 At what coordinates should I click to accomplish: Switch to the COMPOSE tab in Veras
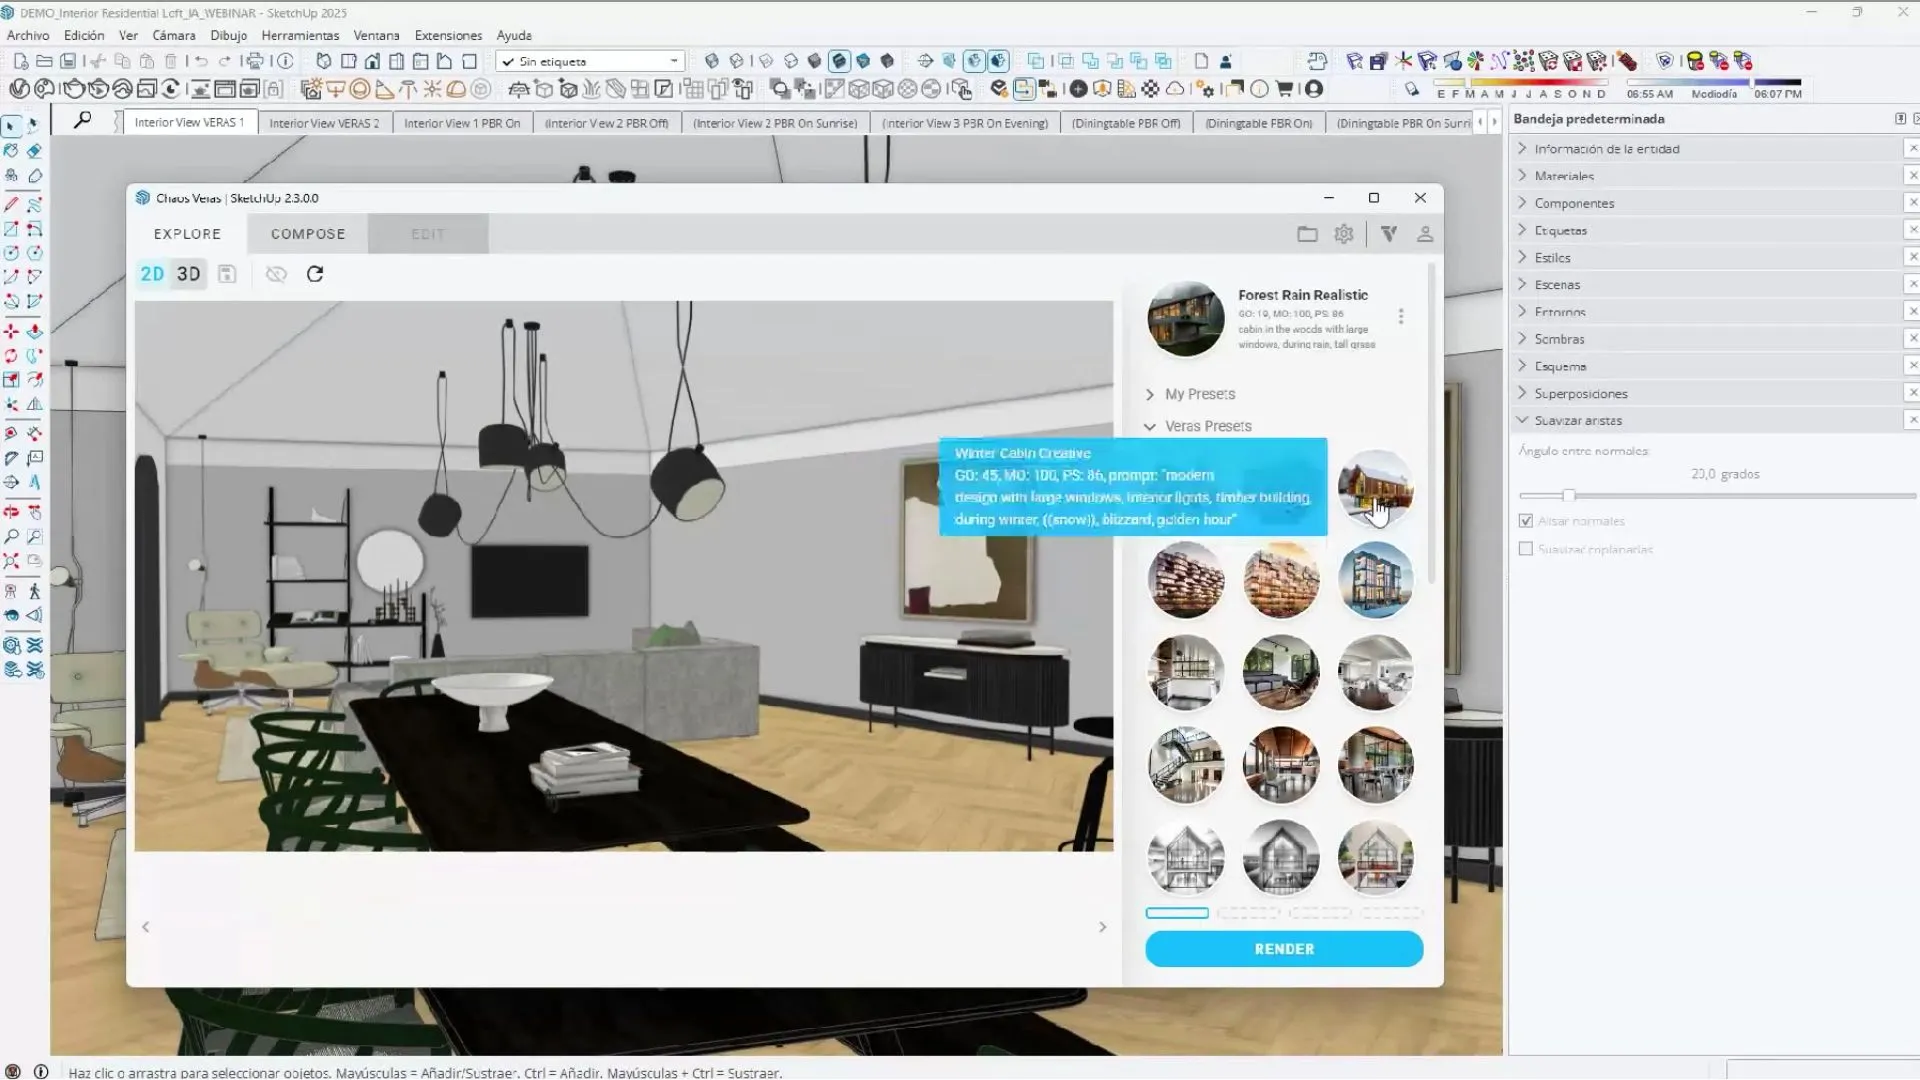(307, 233)
